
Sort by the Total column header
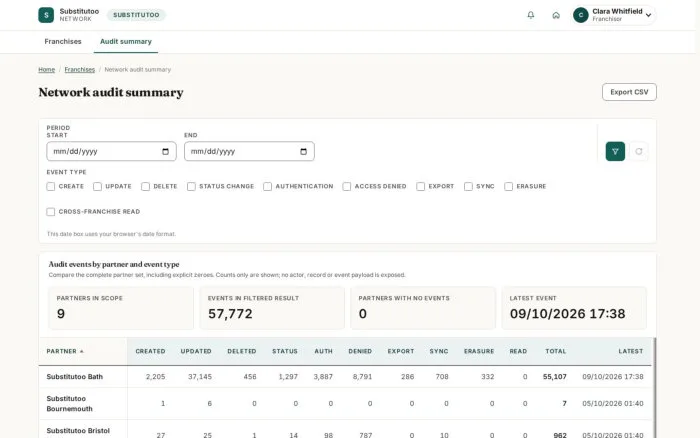pyautogui.click(x=556, y=351)
